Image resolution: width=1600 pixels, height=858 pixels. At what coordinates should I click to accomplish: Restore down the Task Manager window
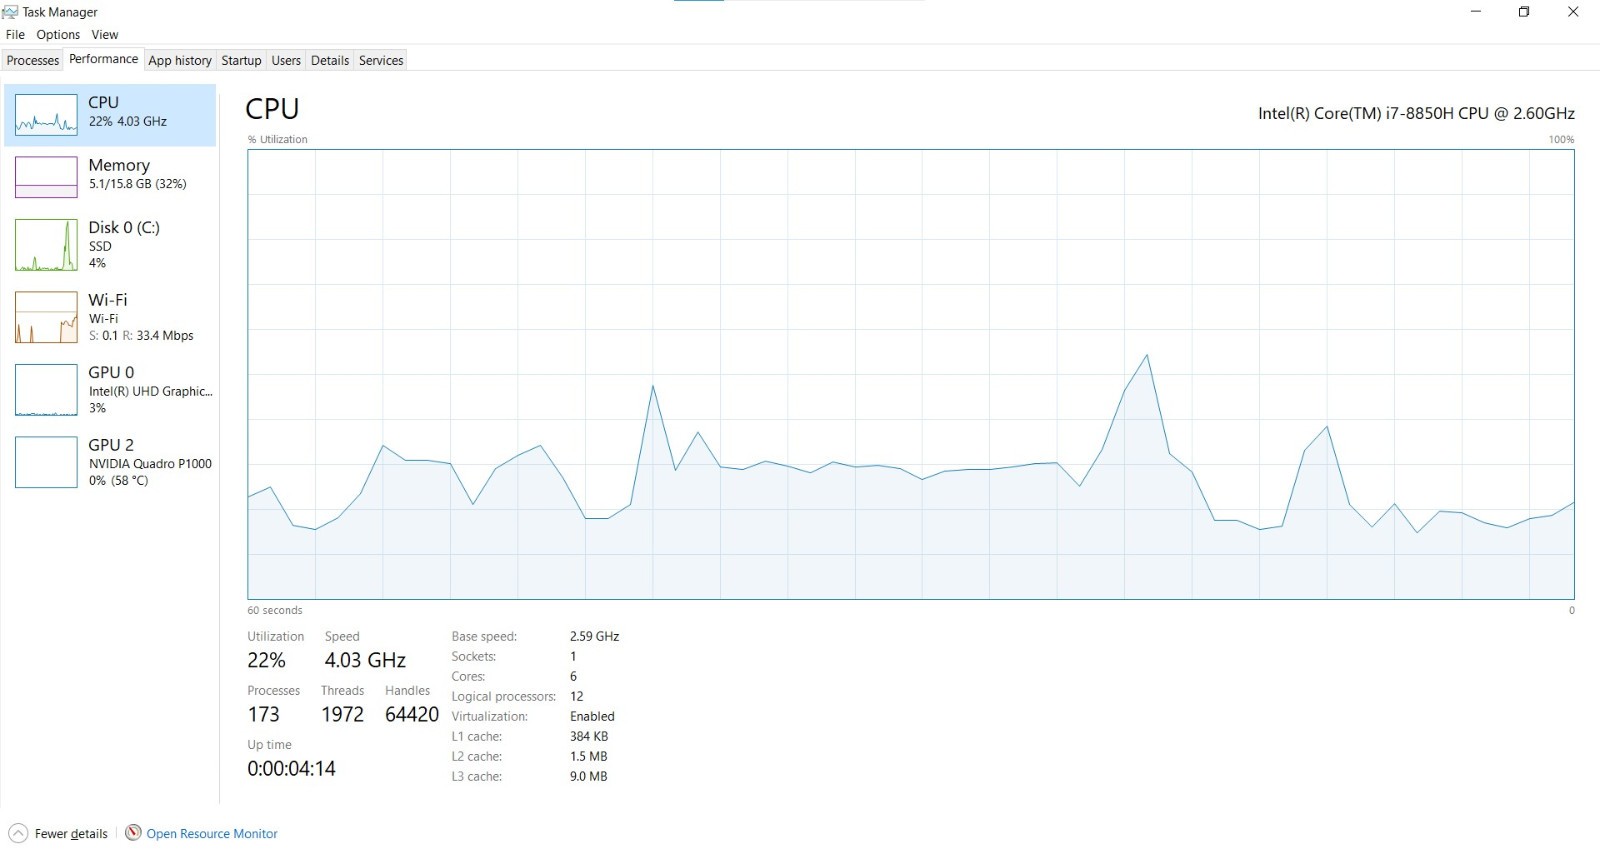[1524, 12]
